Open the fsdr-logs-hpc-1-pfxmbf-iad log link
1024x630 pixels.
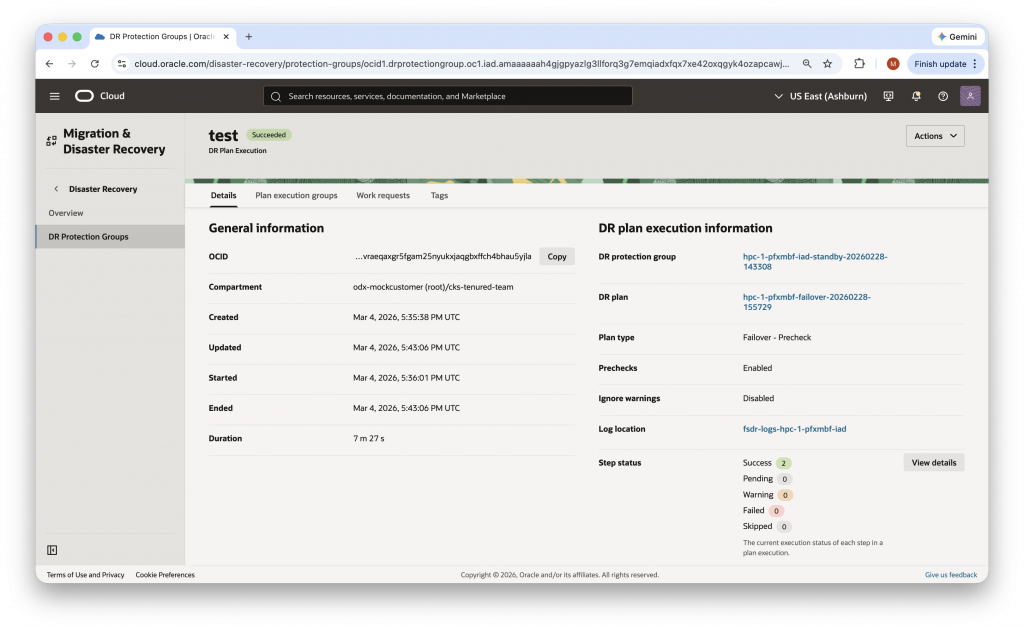tap(795, 428)
